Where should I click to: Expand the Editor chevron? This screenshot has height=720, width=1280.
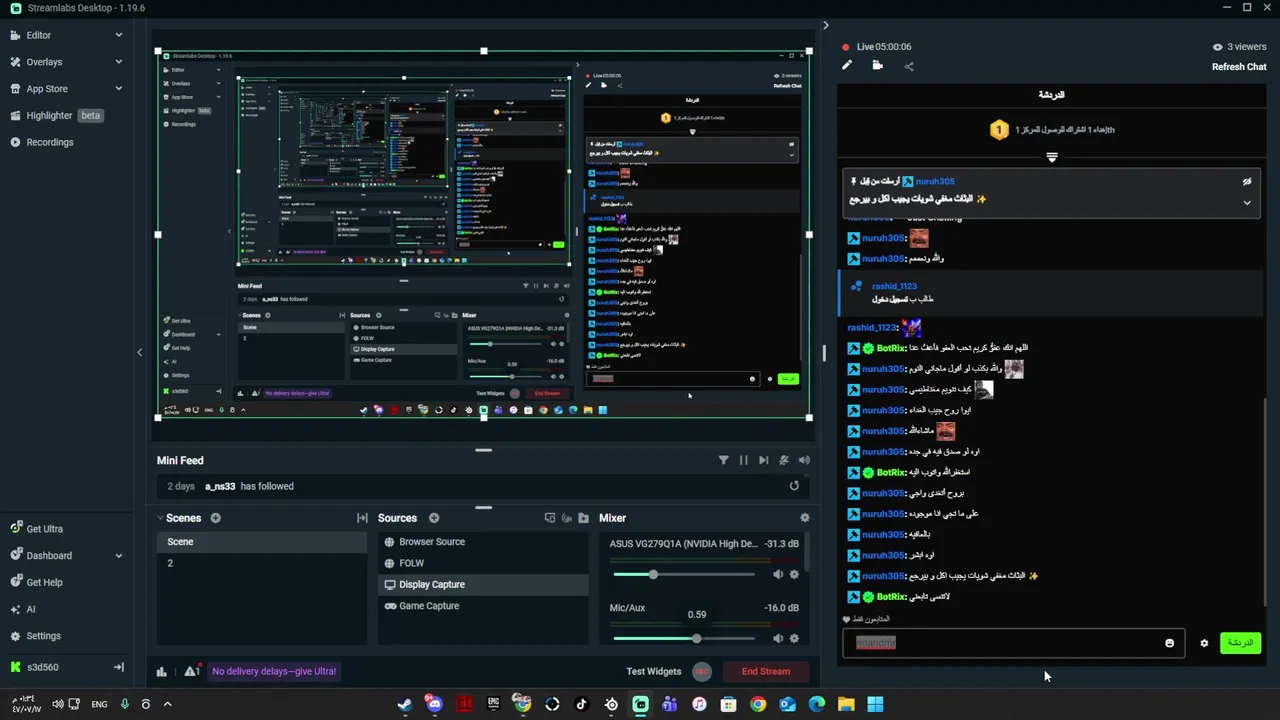coord(118,35)
